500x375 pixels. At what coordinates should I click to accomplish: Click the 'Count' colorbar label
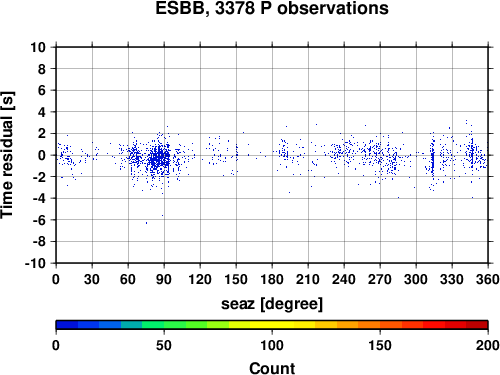tap(272, 368)
